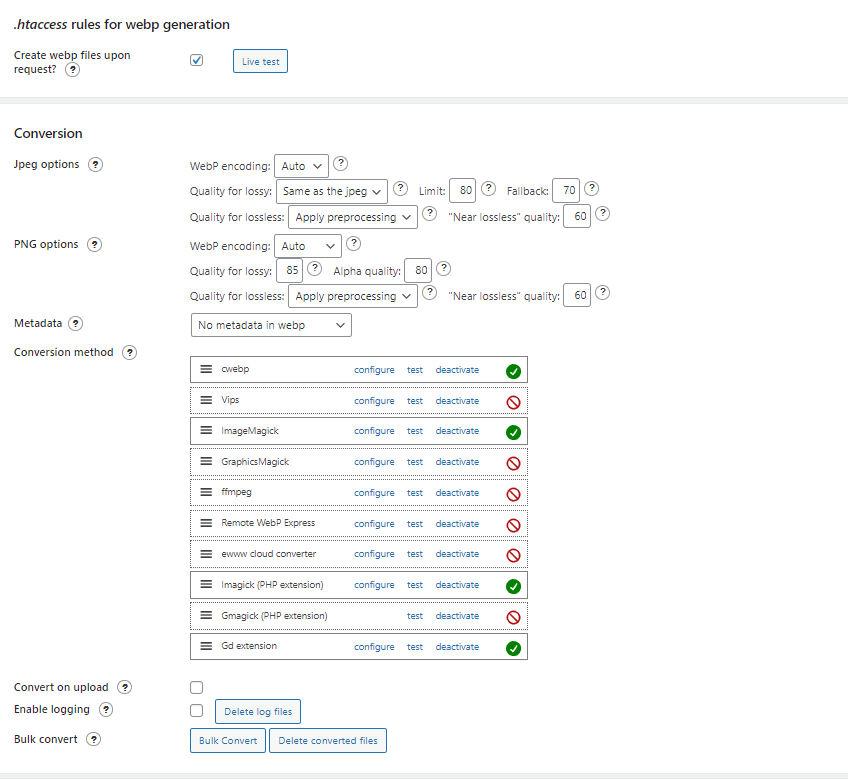Configure the GraphicsMagick converter
The width and height of the screenshot is (848, 780).
point(374,462)
